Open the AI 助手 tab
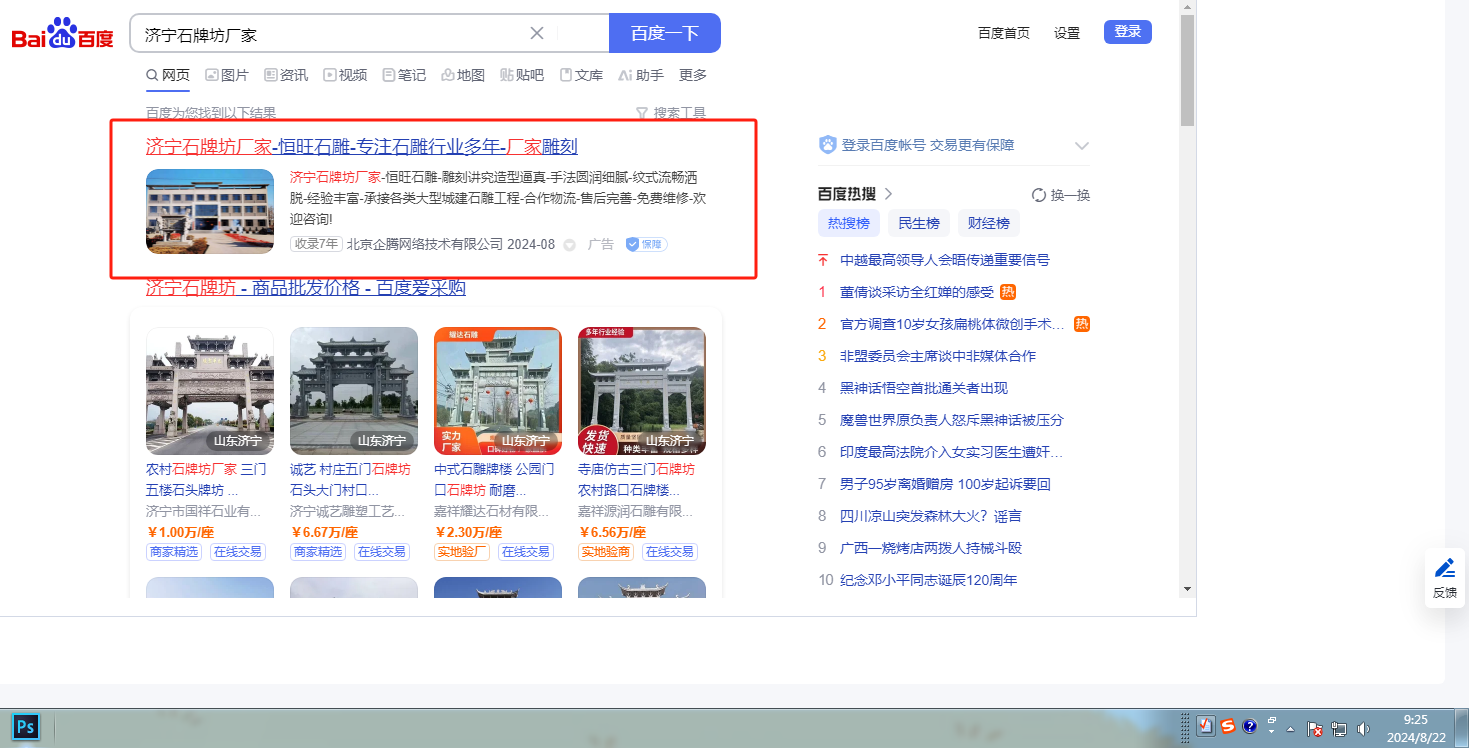 641,75
